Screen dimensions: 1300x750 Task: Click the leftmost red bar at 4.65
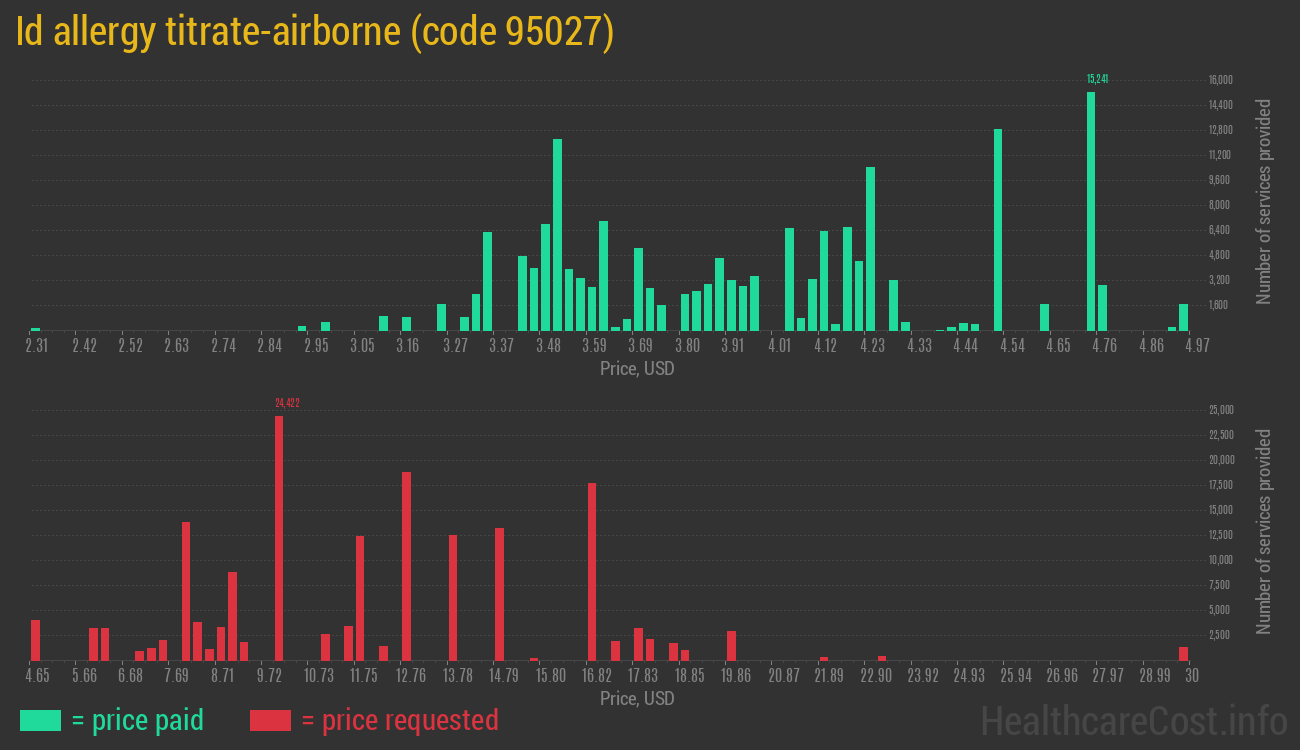[36, 640]
